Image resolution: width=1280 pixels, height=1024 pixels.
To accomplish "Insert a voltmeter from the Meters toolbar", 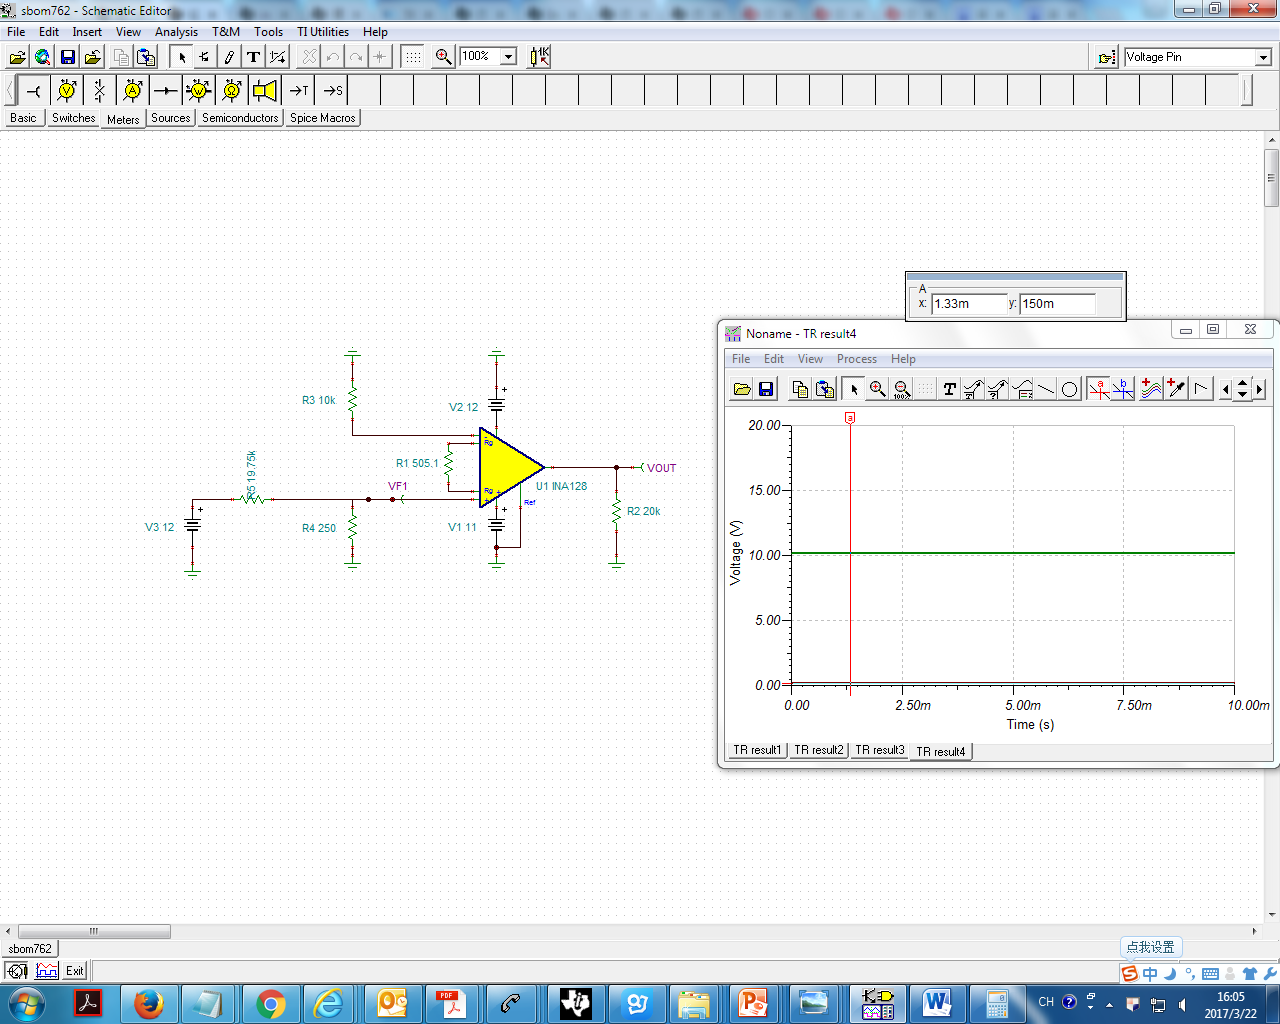I will point(67,91).
